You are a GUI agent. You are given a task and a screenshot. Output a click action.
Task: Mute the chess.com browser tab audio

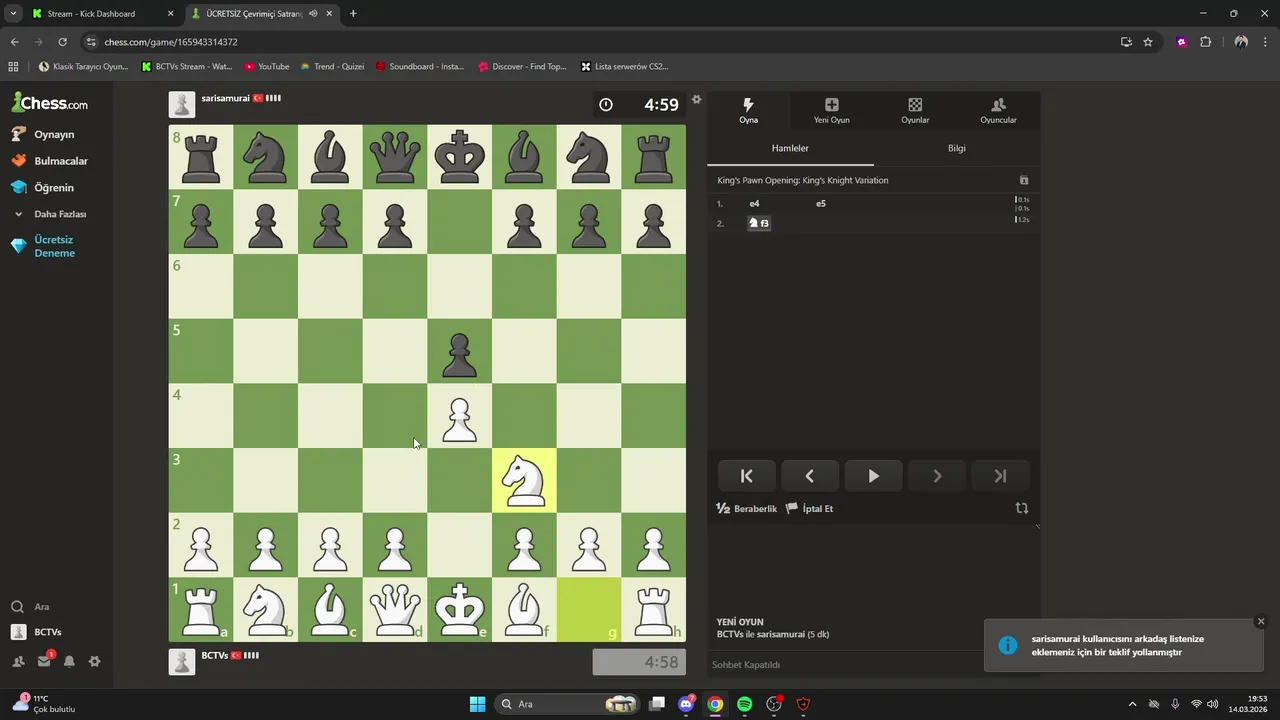pyautogui.click(x=313, y=14)
